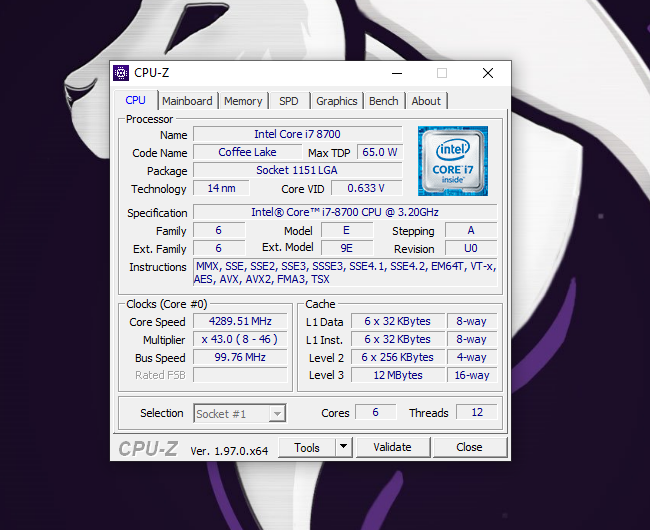Click the Stepping value 'A'
The height and width of the screenshot is (530, 650).
click(x=471, y=230)
